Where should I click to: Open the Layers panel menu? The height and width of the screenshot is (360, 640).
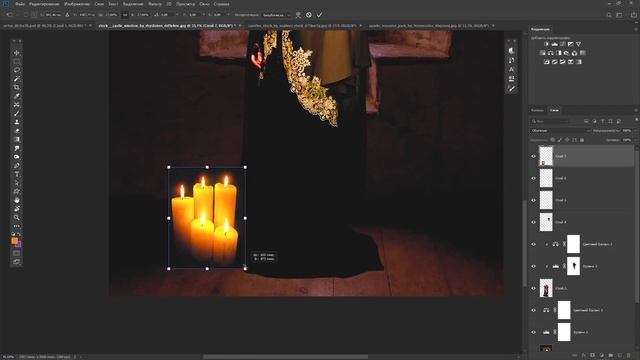point(636,110)
